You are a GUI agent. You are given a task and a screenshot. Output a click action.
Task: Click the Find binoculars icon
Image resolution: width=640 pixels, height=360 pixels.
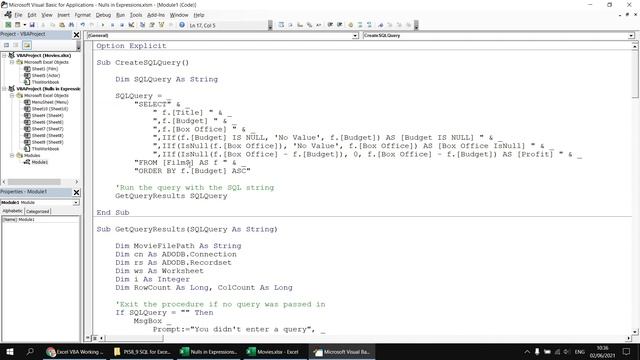coord(71,25)
